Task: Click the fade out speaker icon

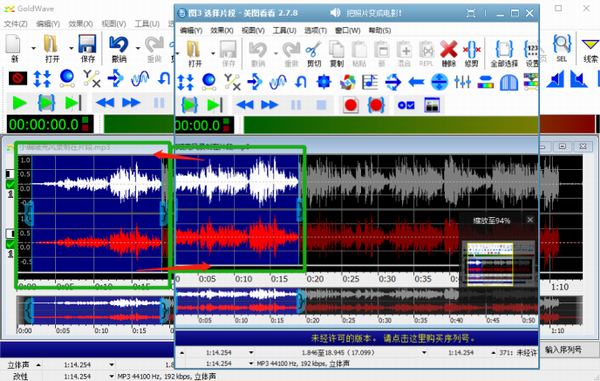Action: pos(579,80)
